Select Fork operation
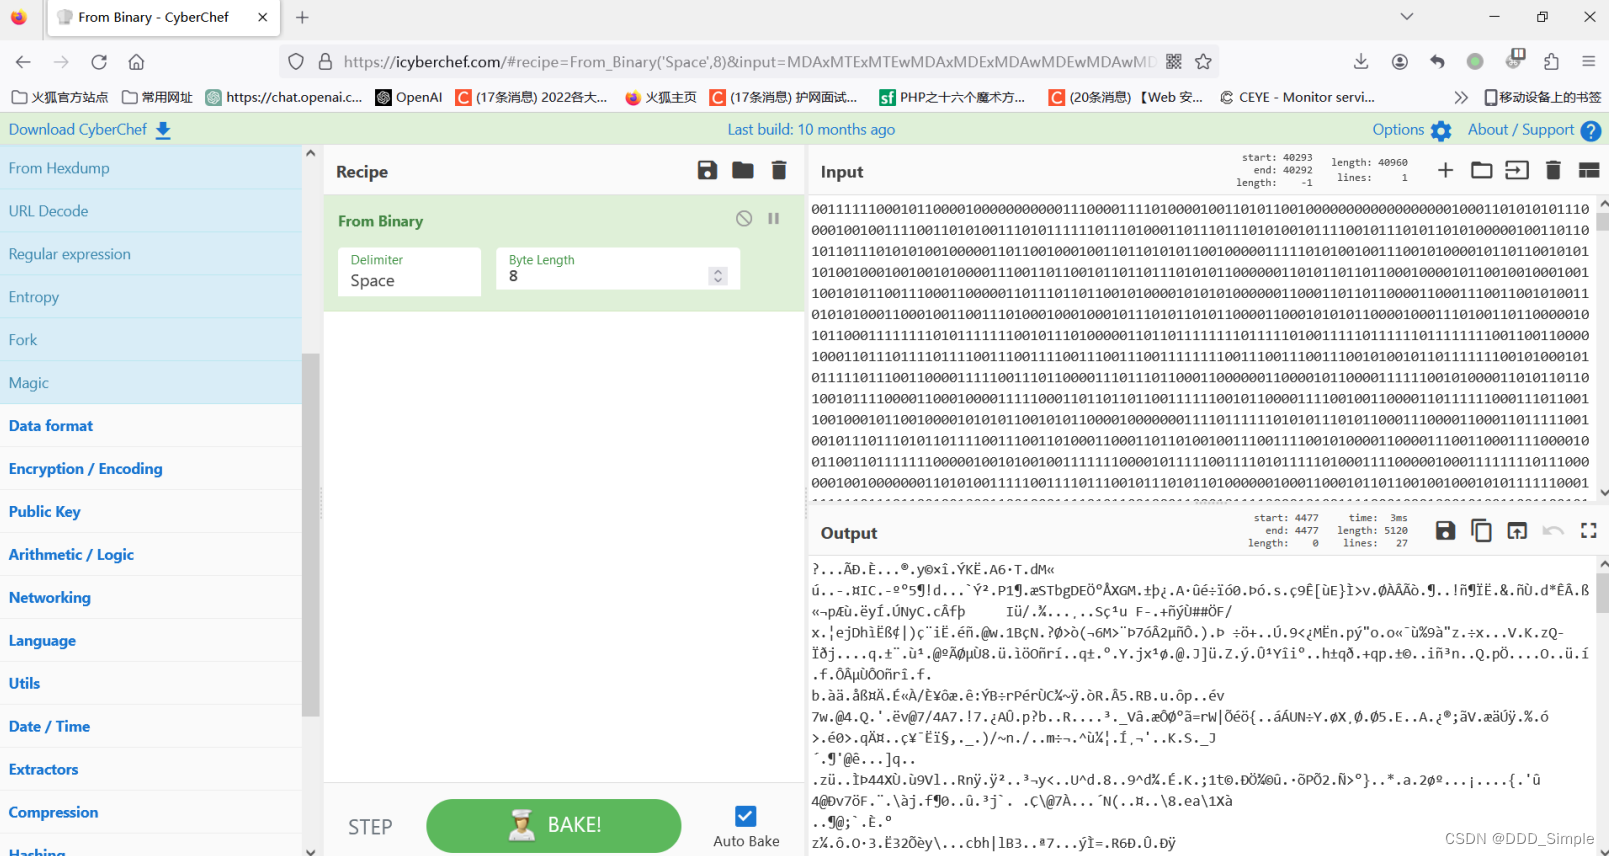The height and width of the screenshot is (856, 1609). click(x=150, y=340)
